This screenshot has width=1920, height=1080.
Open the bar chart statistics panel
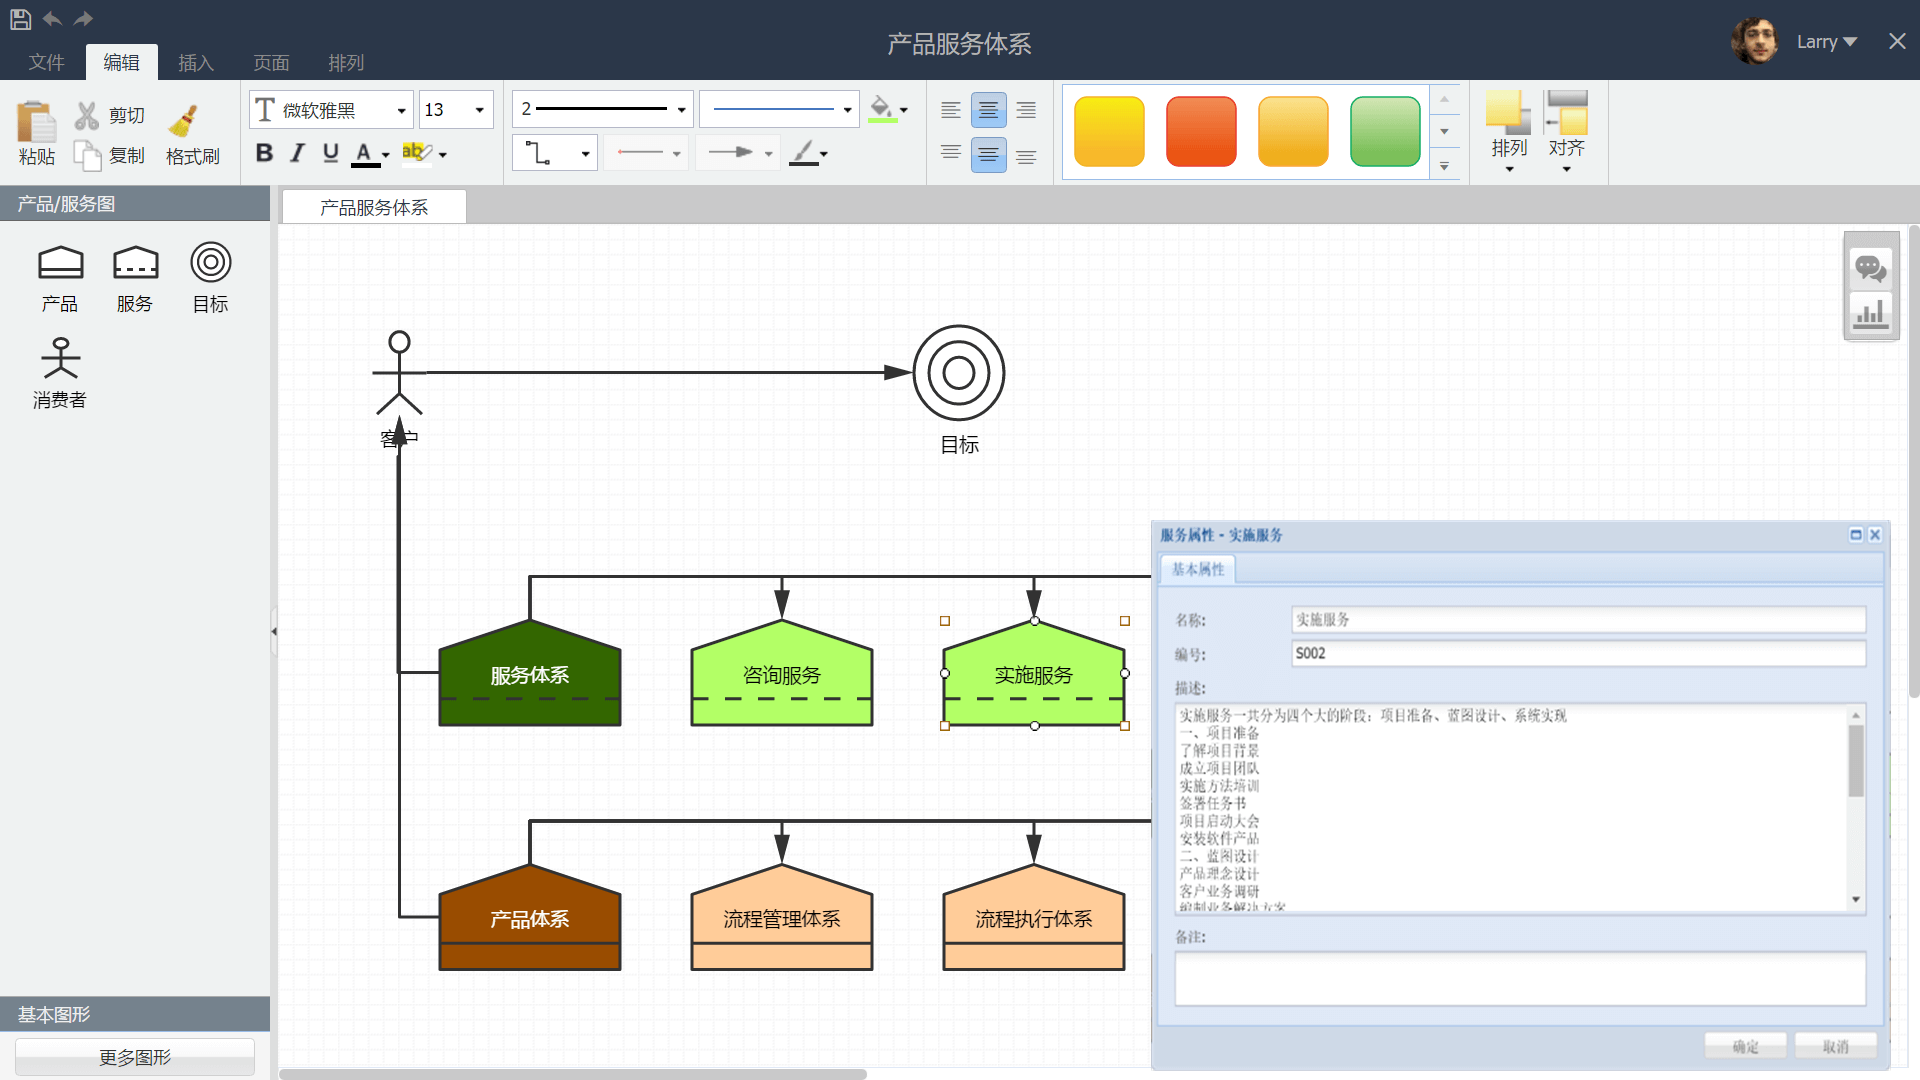1870,314
